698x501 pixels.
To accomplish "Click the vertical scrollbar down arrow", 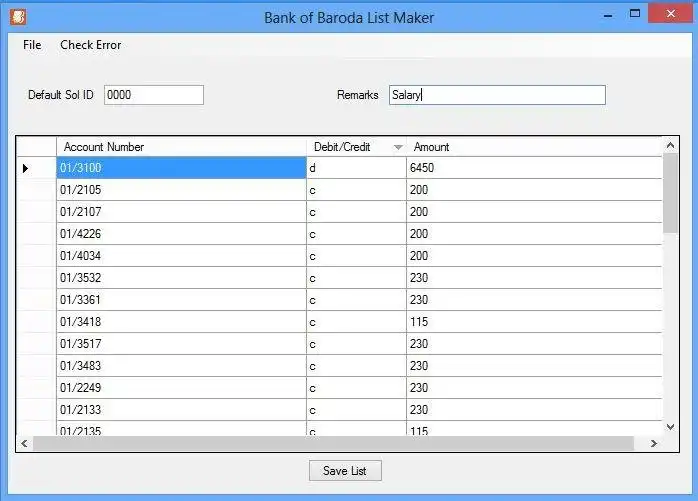I will point(670,427).
